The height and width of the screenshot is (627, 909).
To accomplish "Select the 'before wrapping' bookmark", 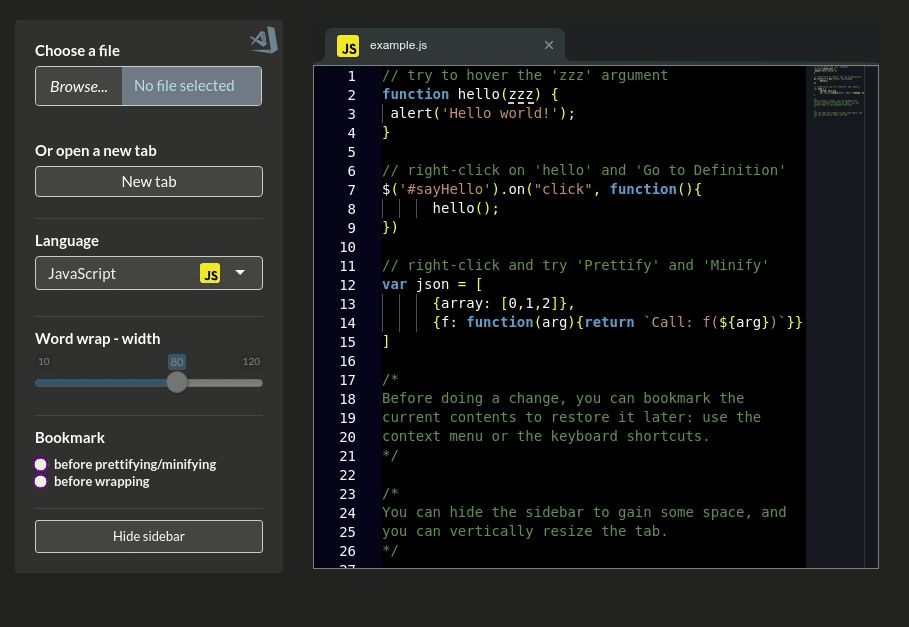I will pyautogui.click(x=41, y=482).
